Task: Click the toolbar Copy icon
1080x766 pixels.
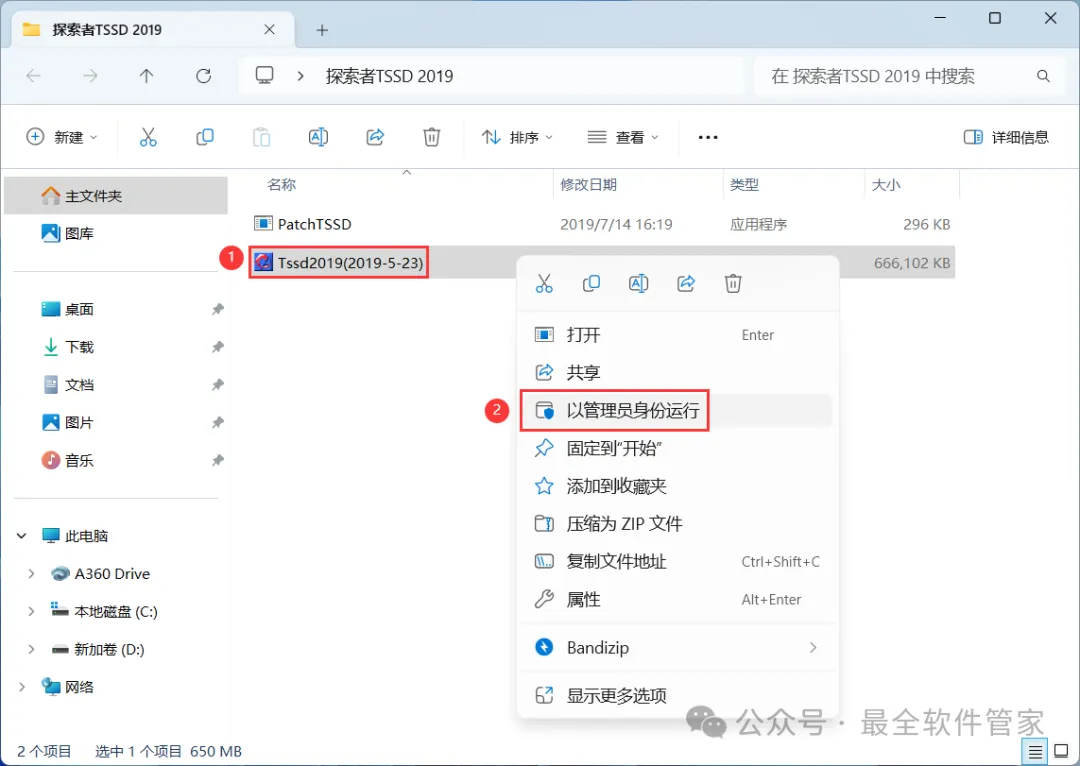Action: point(205,137)
